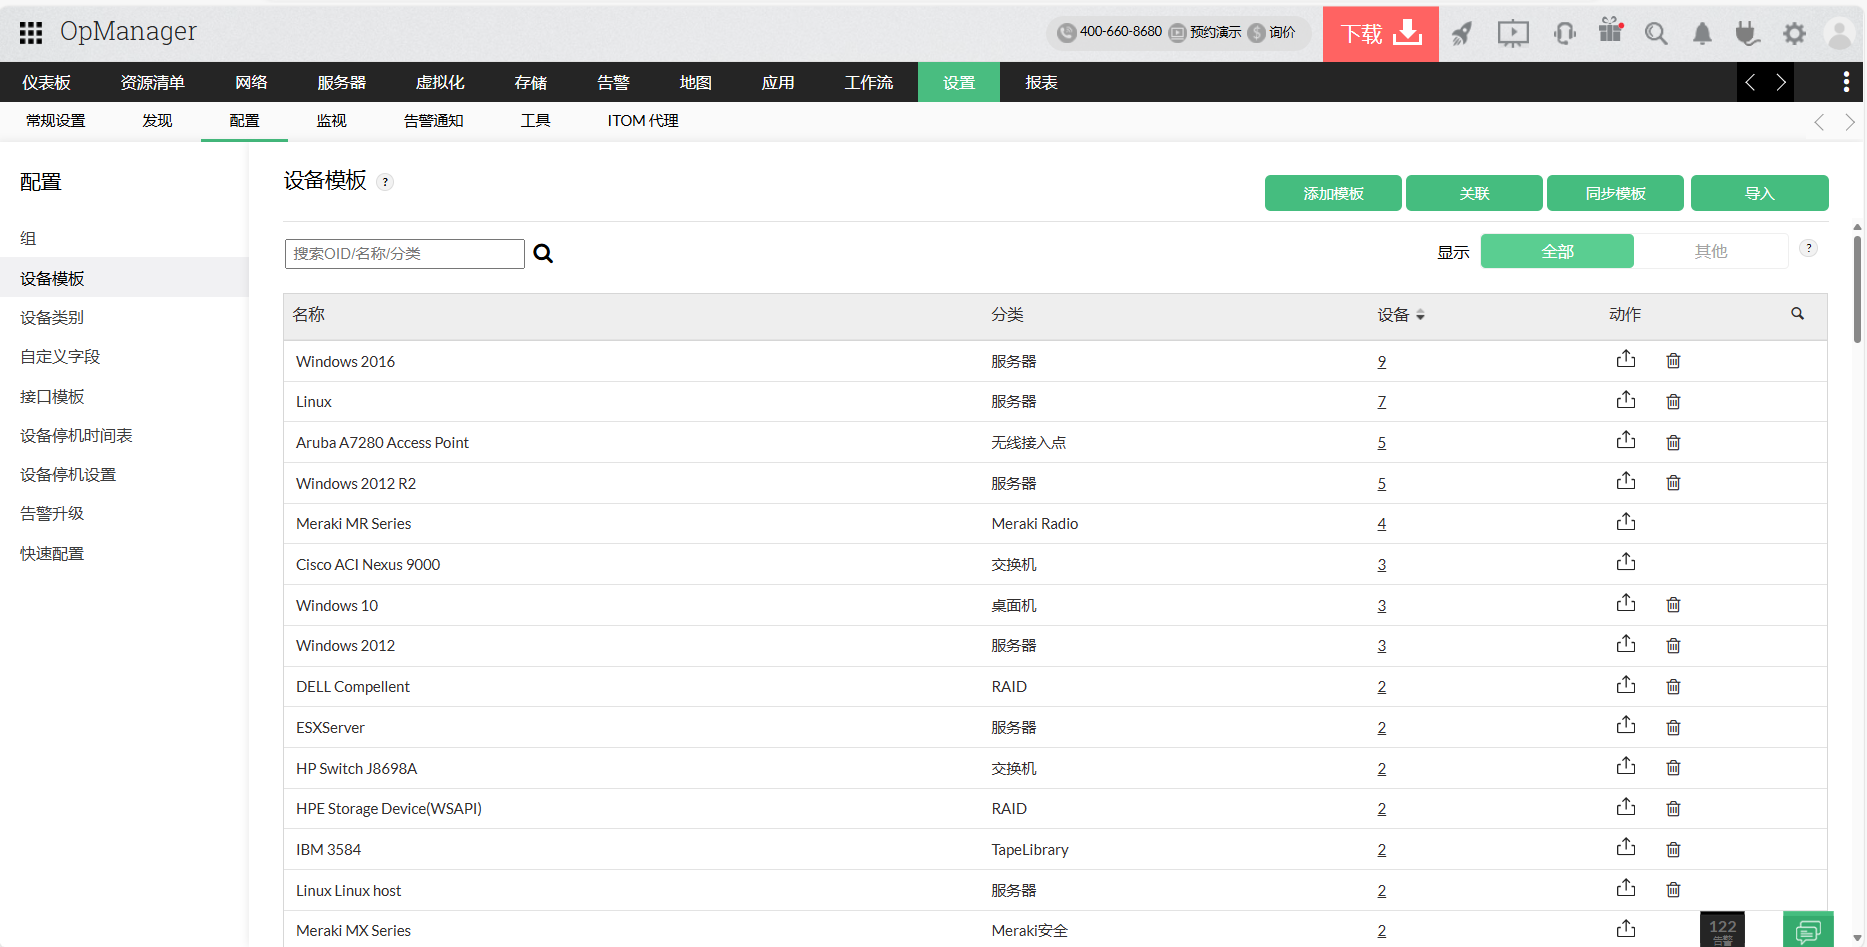Click the red download button
This screenshot has height=947, width=1867.
coord(1381,34)
